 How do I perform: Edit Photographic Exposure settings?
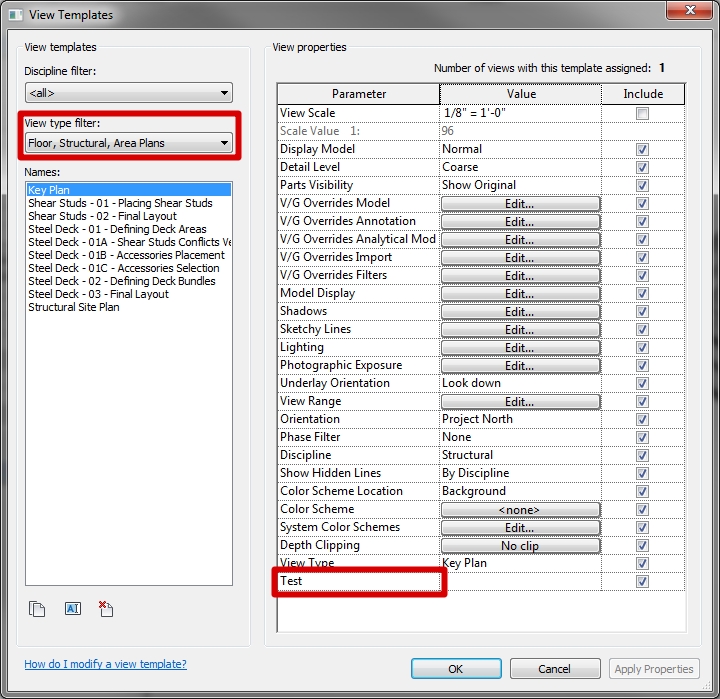(x=520, y=366)
